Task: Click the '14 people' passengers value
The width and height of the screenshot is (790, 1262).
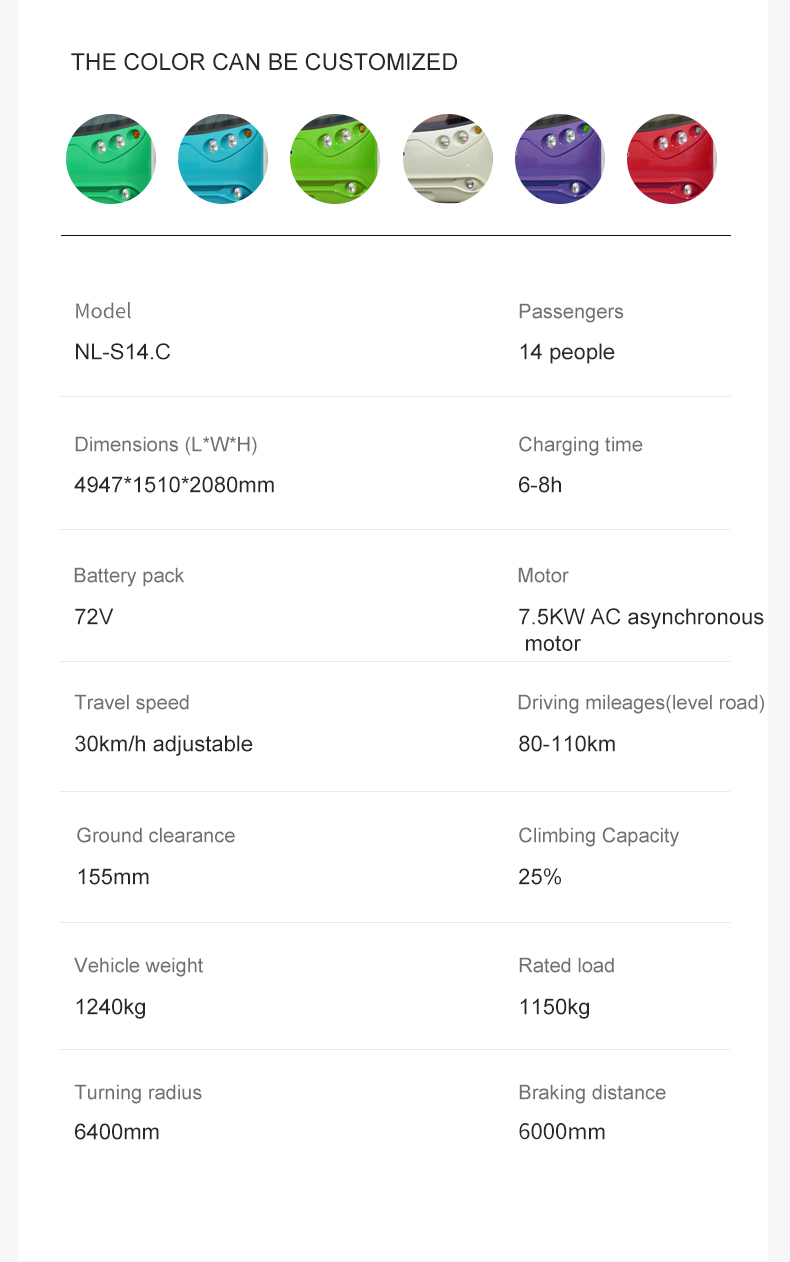Action: (x=566, y=352)
